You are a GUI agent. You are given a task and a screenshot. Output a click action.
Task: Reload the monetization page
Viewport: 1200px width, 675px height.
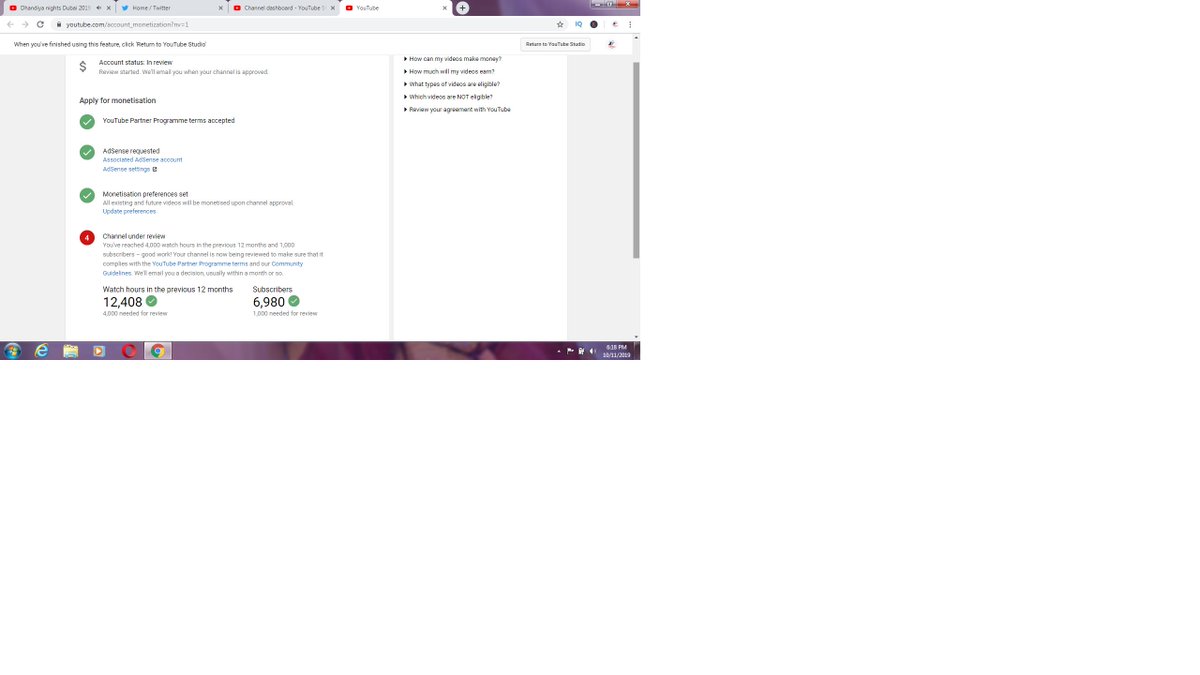40,24
